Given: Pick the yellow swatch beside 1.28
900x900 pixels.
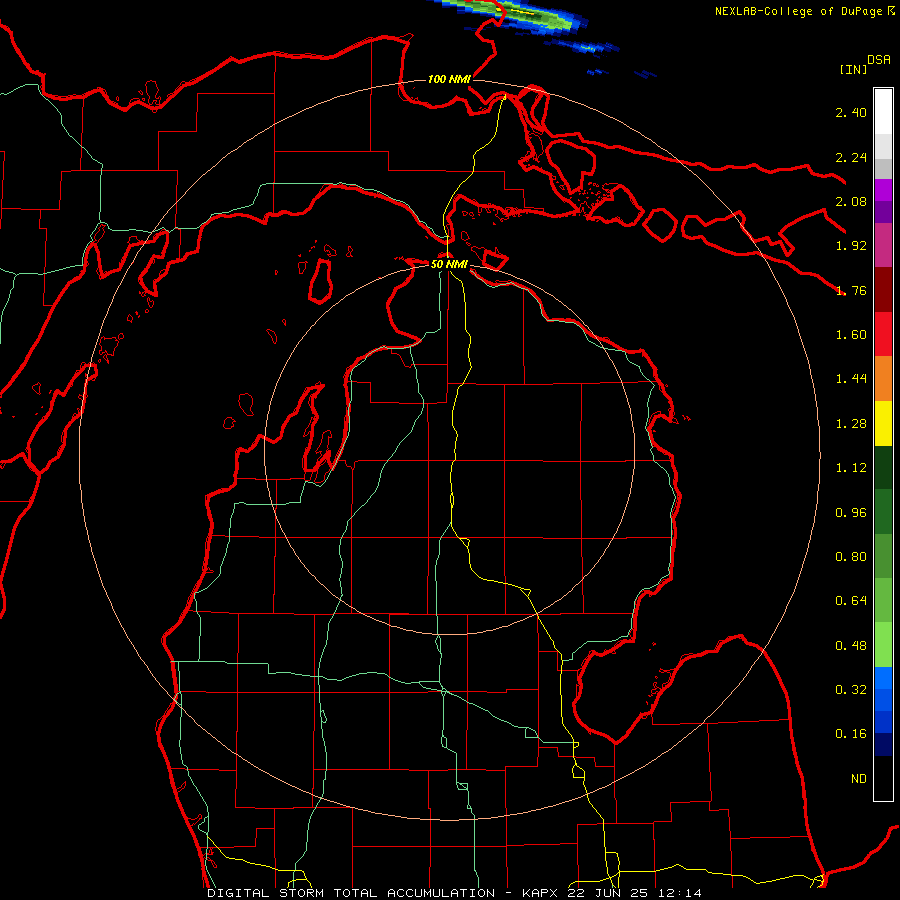Looking at the screenshot, I should click(883, 423).
